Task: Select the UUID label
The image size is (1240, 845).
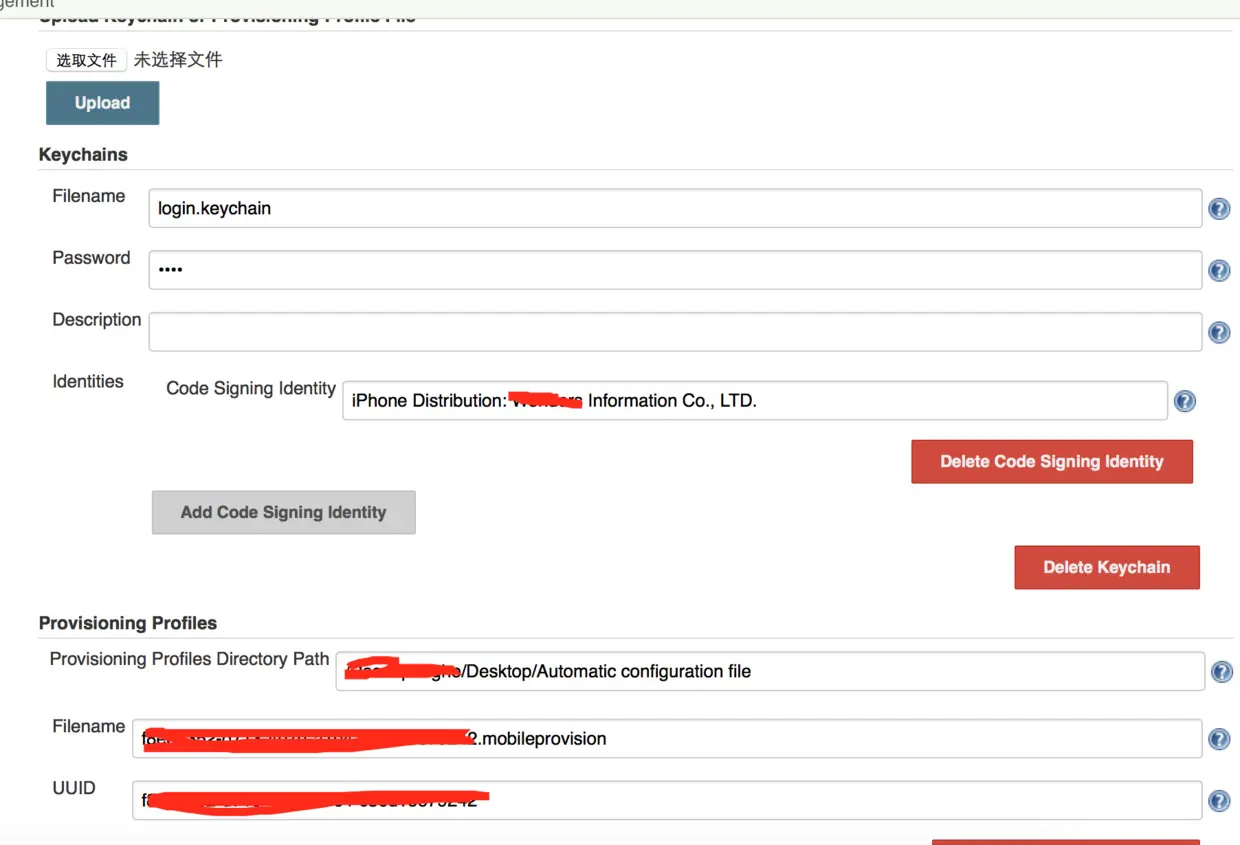Action: (74, 788)
